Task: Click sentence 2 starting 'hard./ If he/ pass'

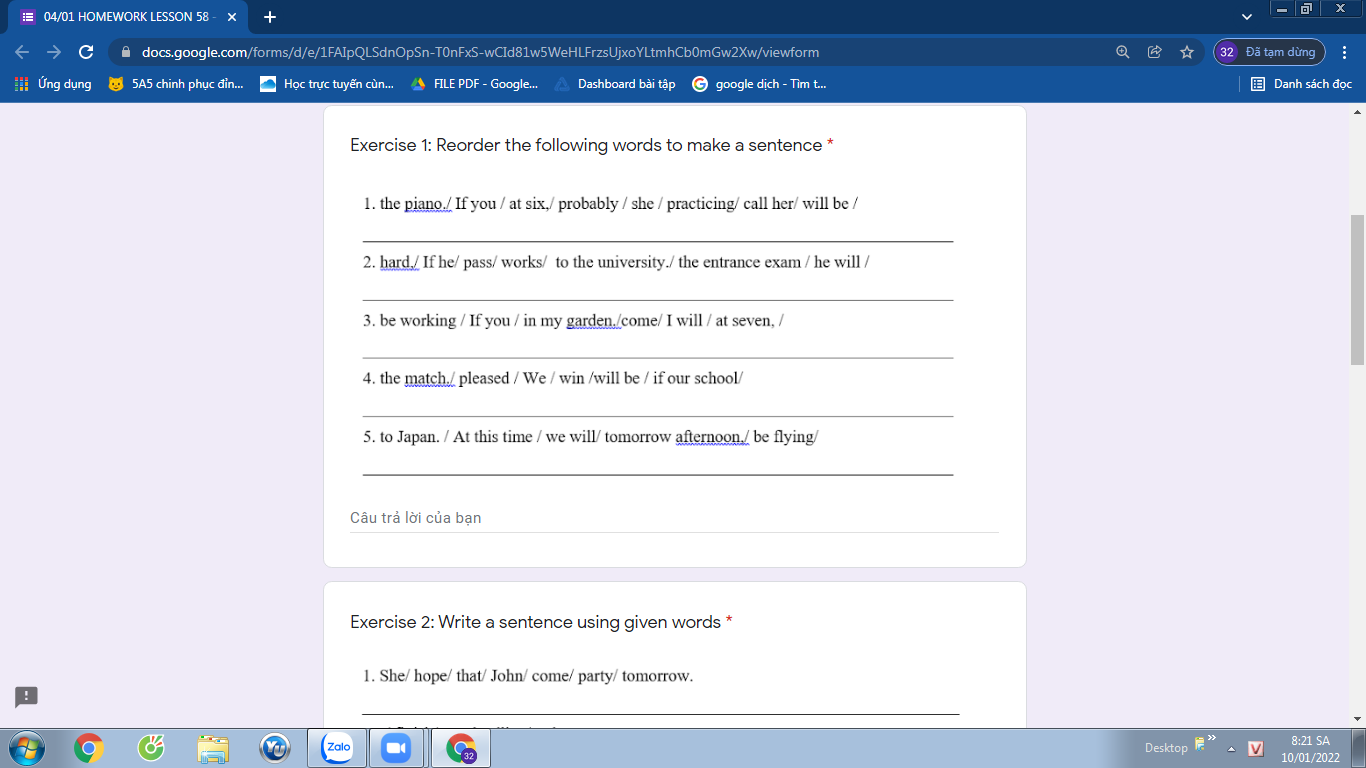Action: click(616, 262)
